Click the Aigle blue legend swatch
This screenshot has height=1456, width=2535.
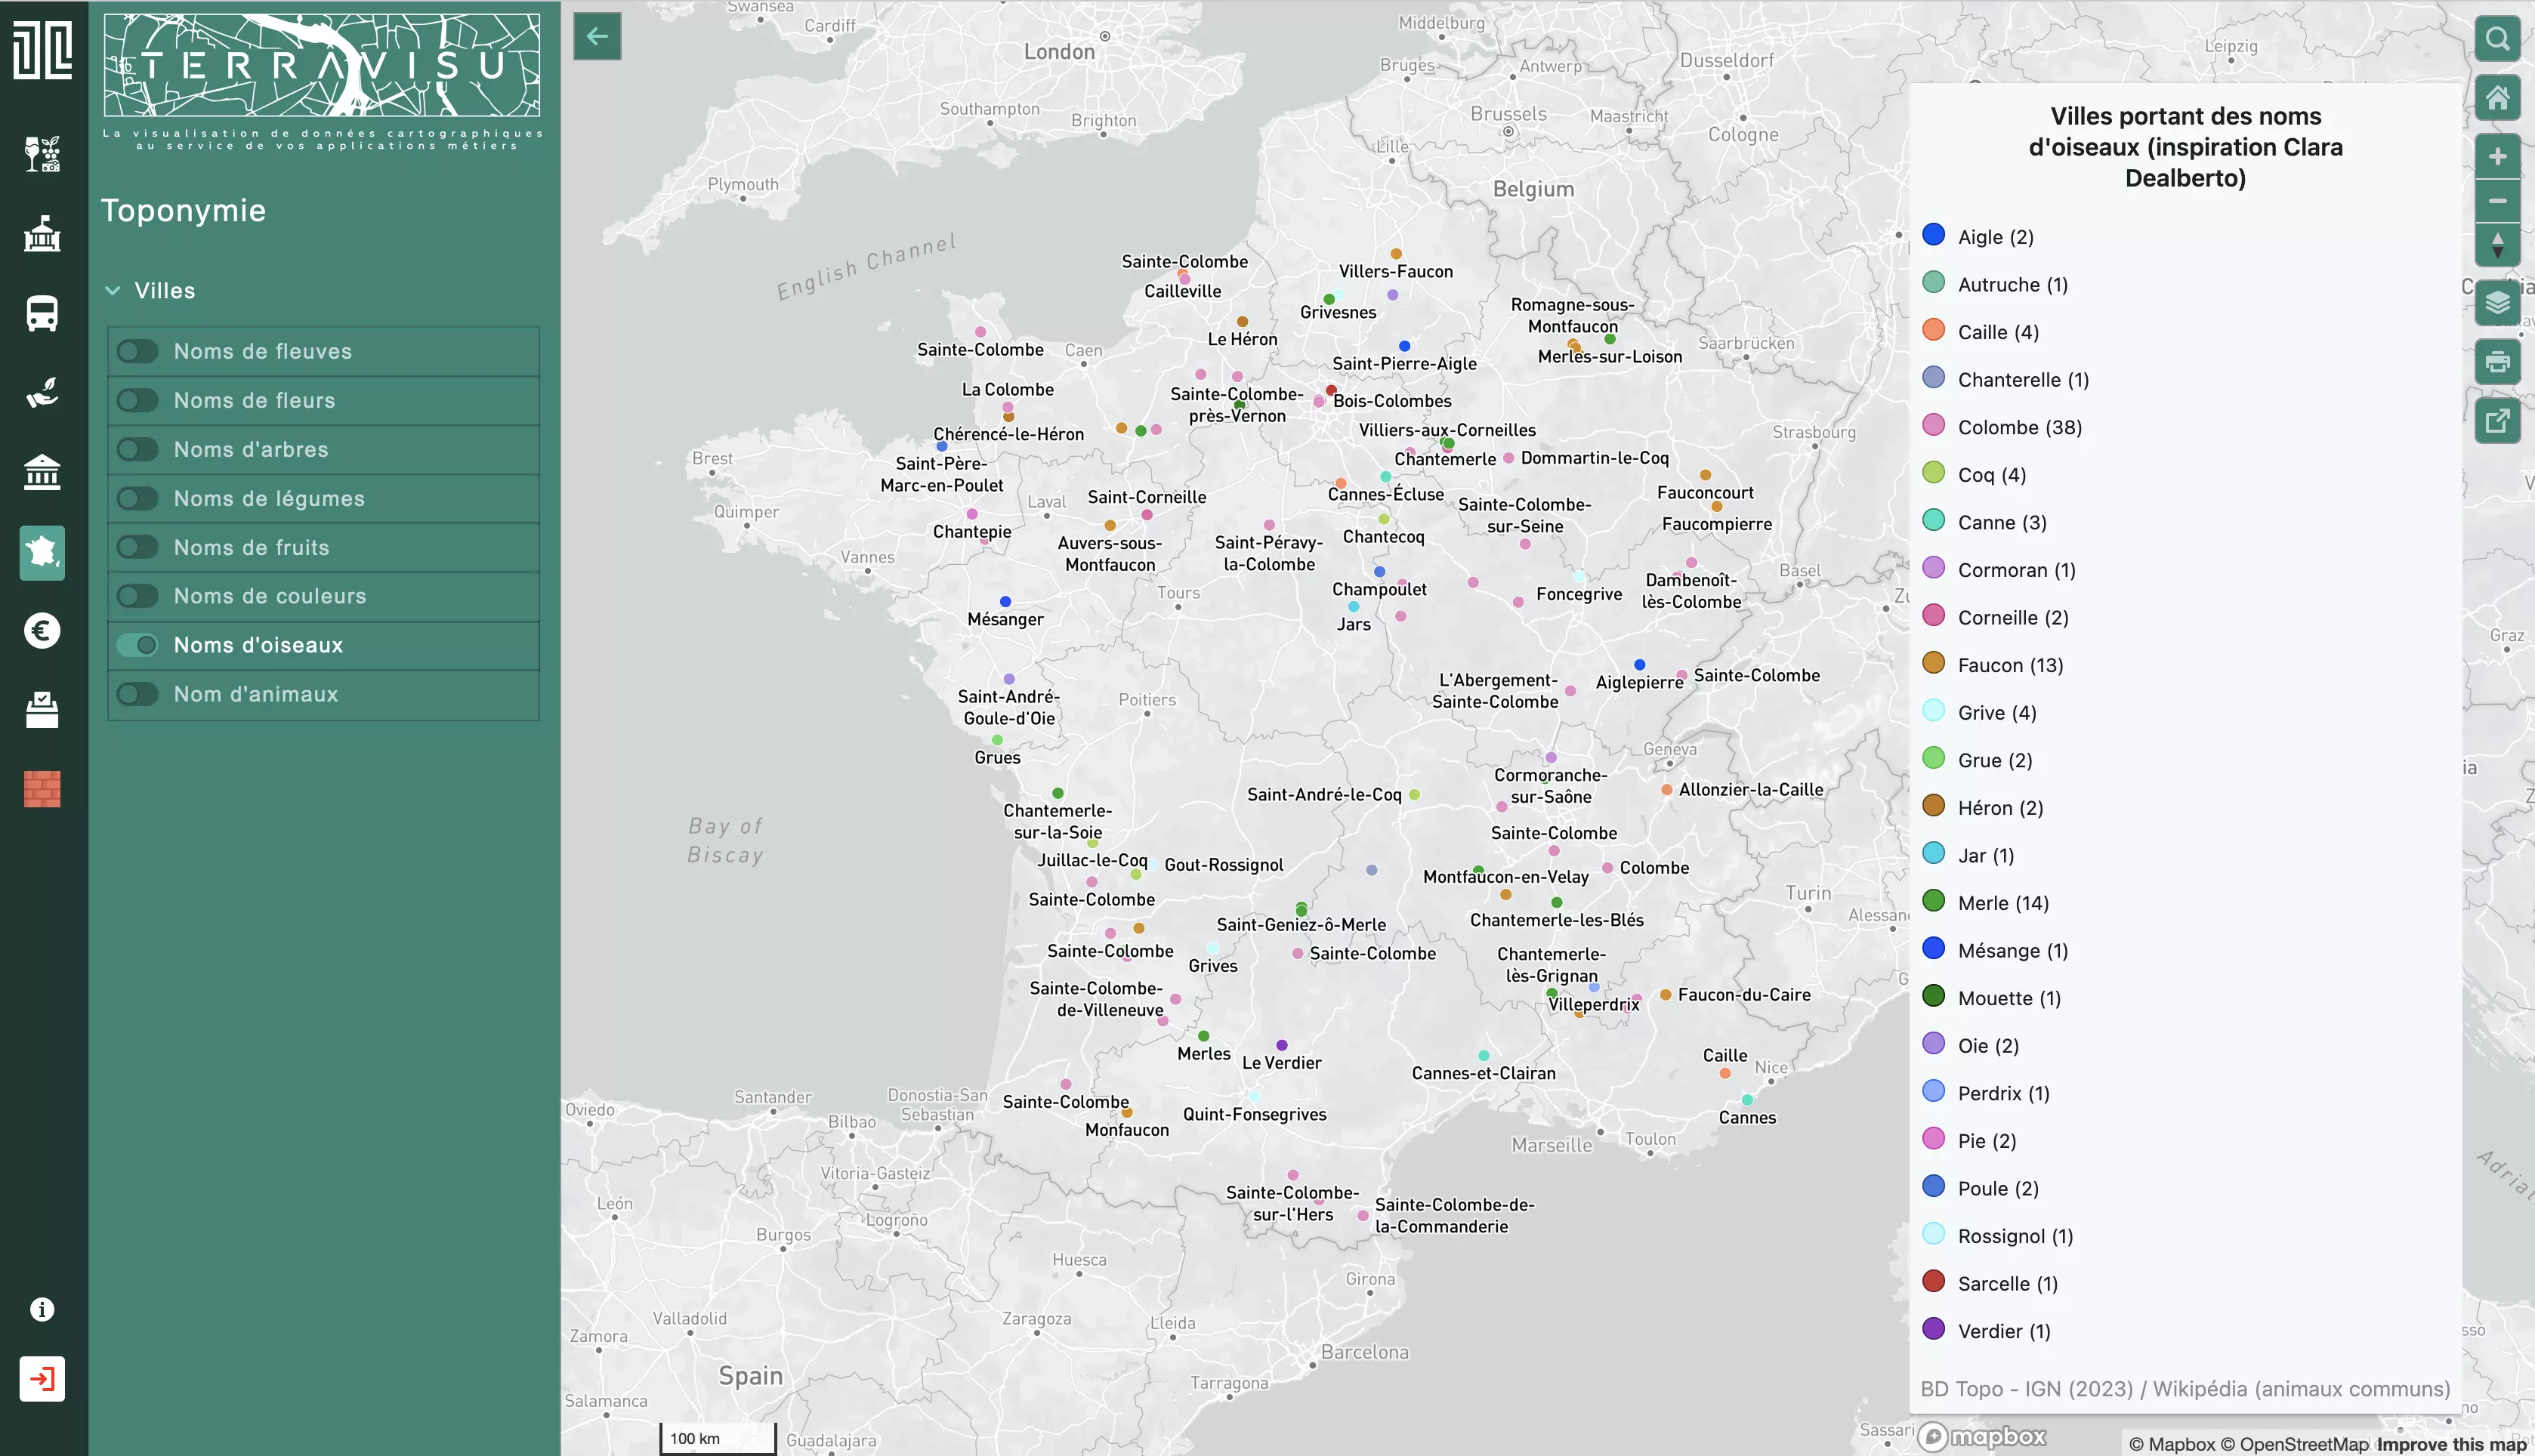pyautogui.click(x=1934, y=235)
